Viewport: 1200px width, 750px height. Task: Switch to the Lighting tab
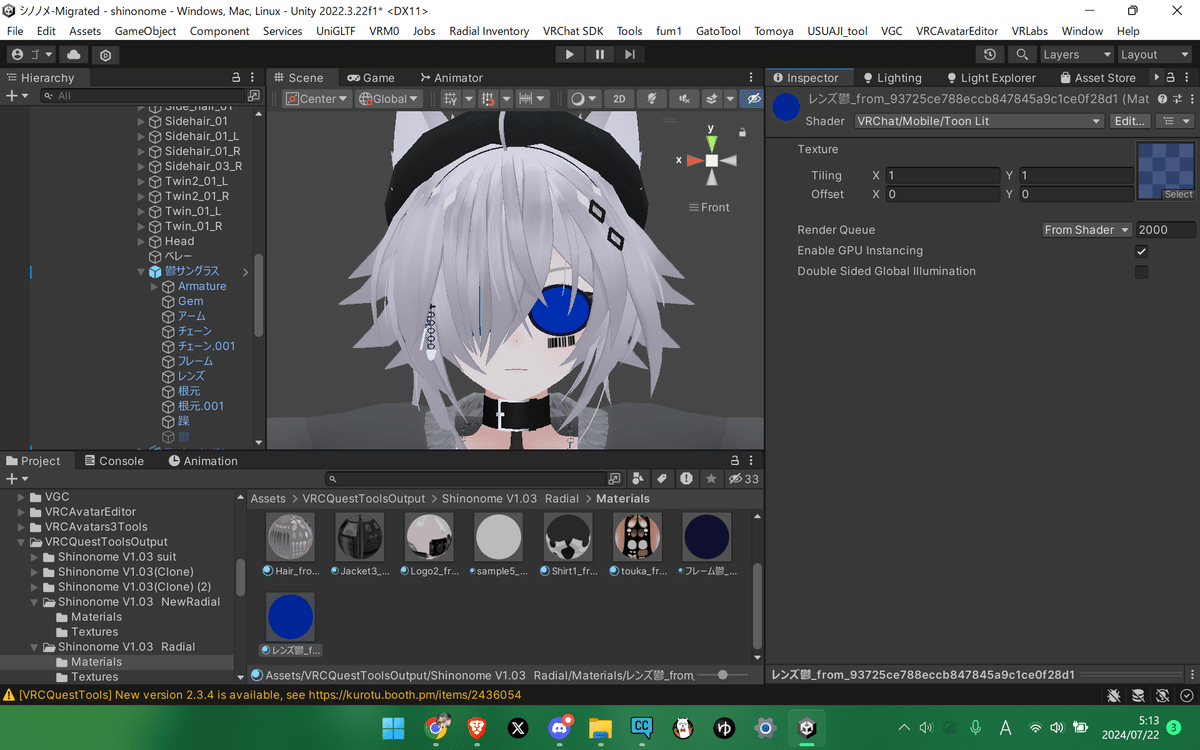click(892, 78)
